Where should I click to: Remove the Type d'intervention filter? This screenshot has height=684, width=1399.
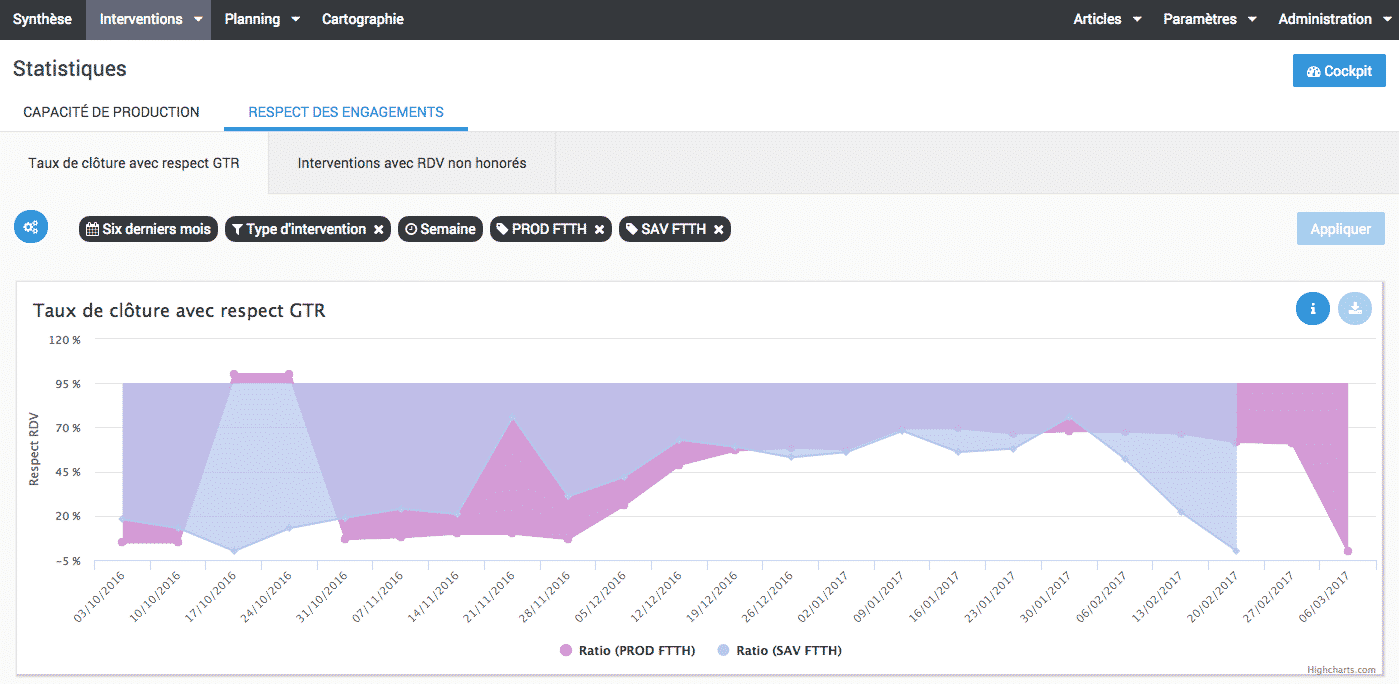point(378,230)
